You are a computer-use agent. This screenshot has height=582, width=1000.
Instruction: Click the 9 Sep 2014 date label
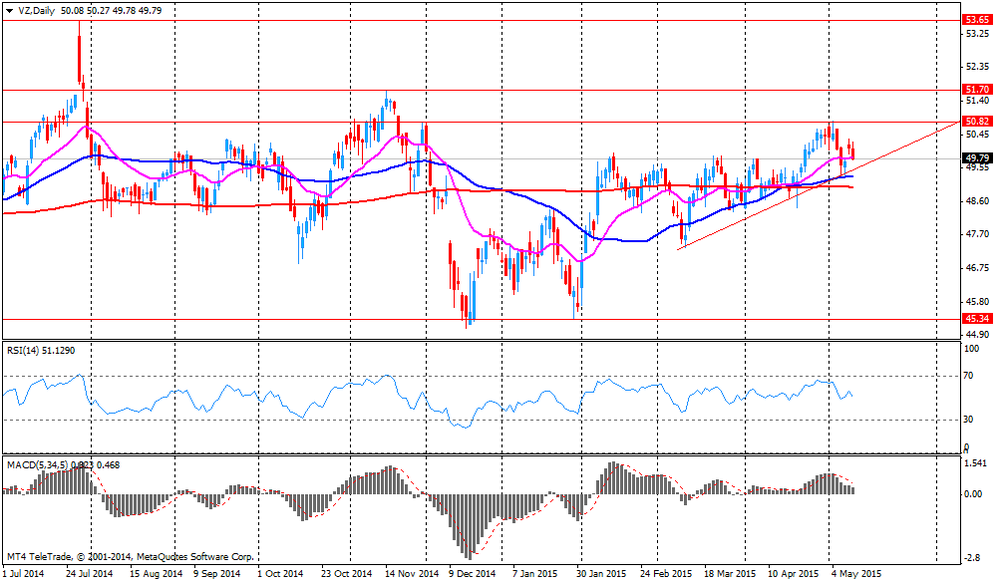point(217,574)
